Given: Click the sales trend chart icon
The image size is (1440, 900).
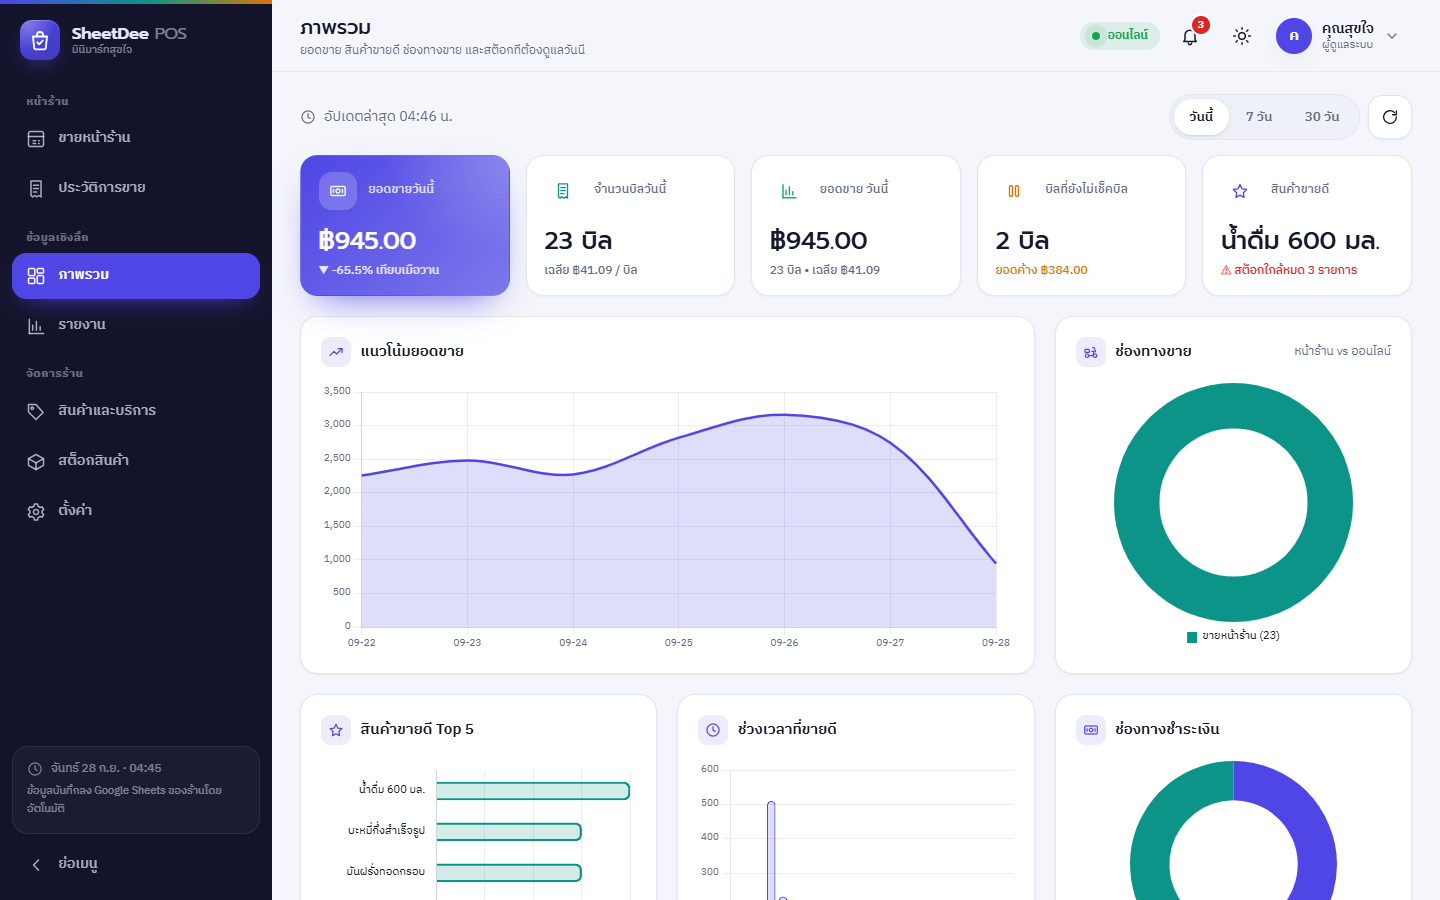Looking at the screenshot, I should pos(336,352).
